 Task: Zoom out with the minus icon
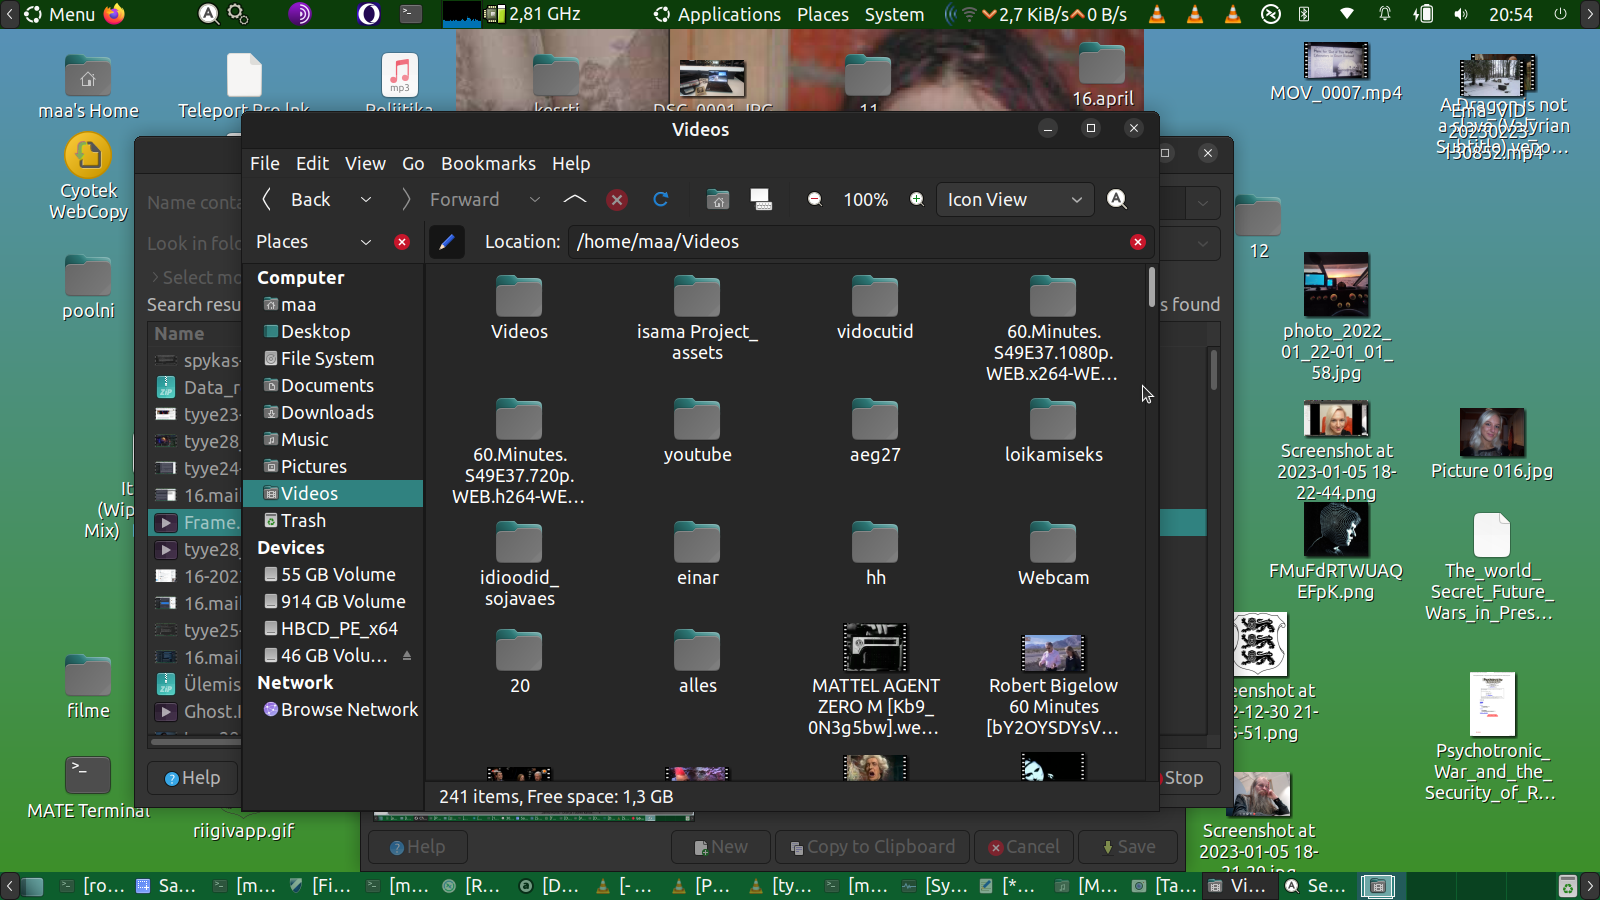pyautogui.click(x=815, y=200)
